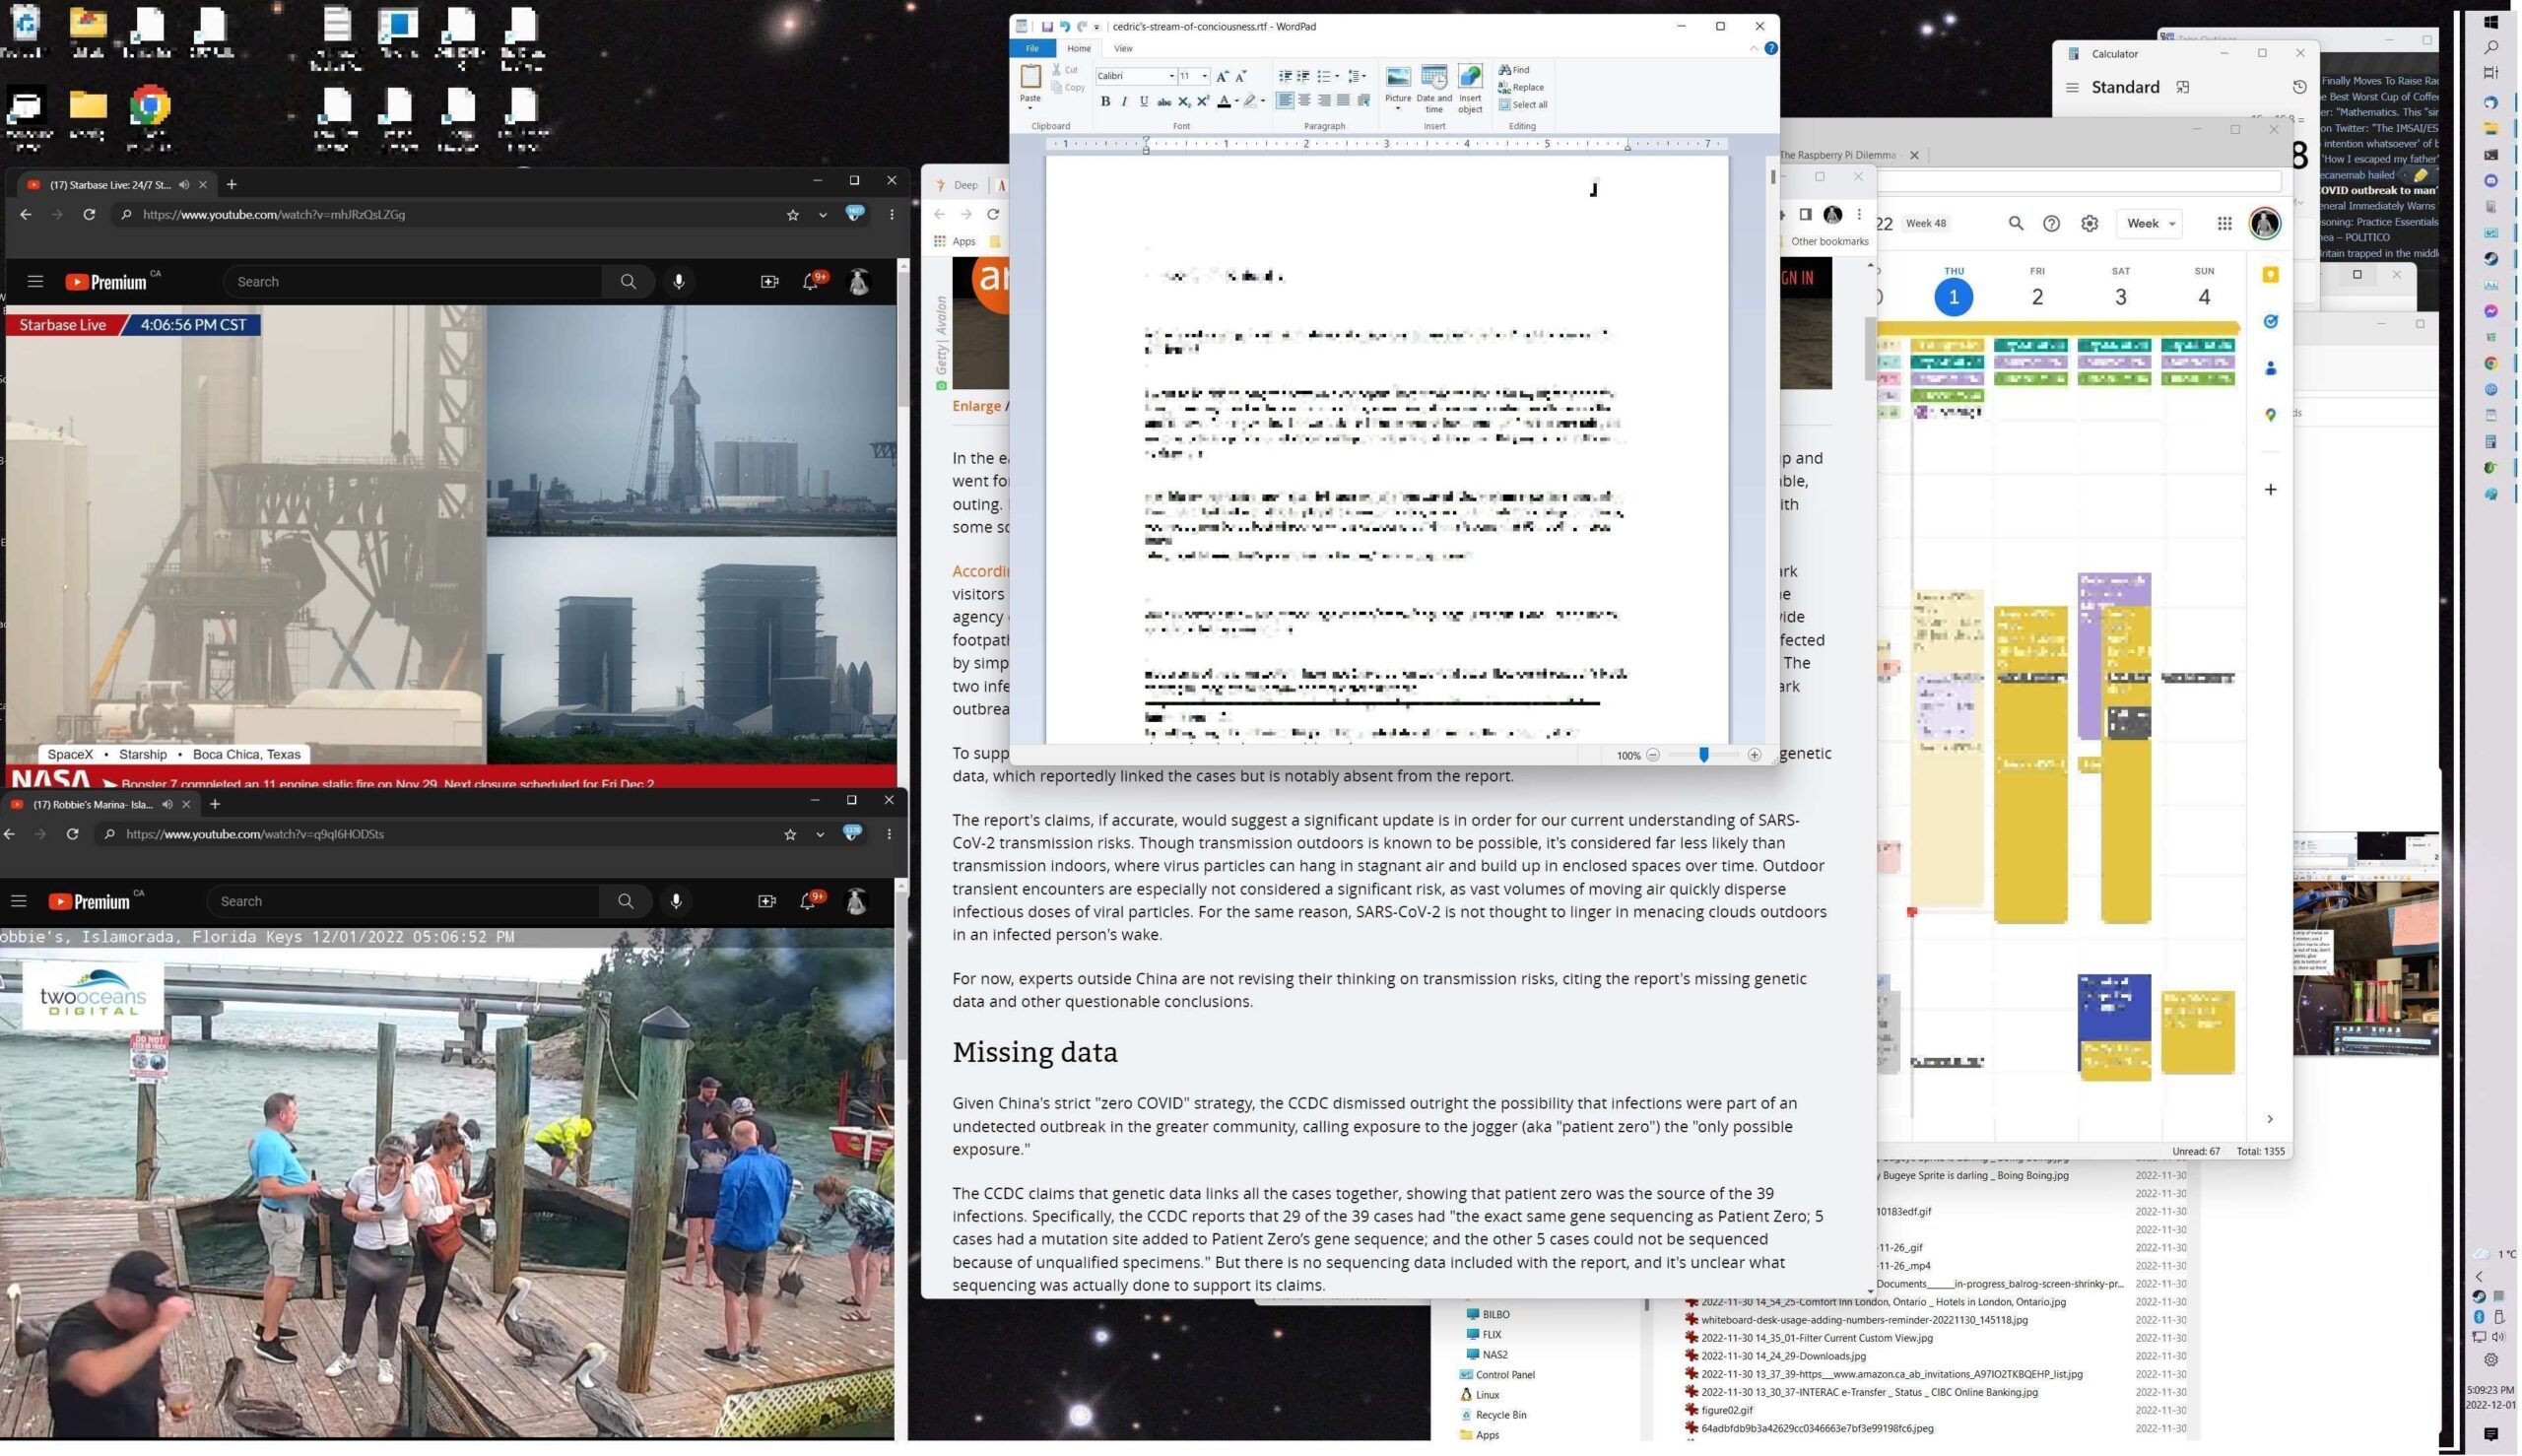Insert a Picture in WordPad
The image size is (2522, 1456).
pos(1397,78)
